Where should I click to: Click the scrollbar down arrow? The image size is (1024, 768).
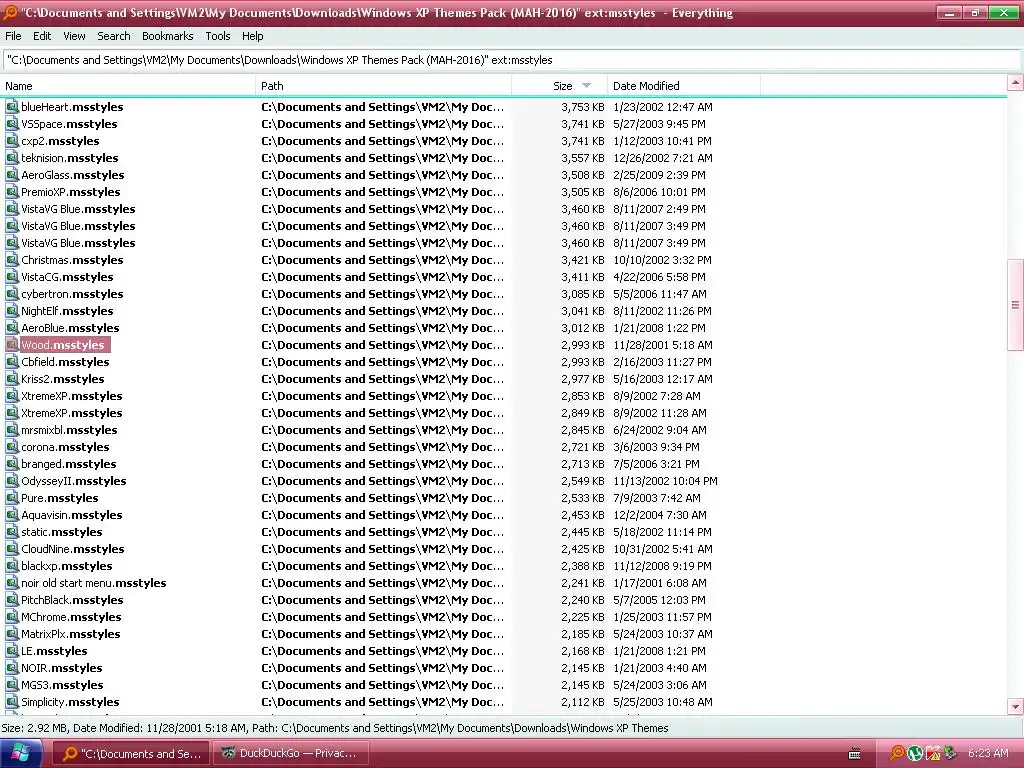(1015, 706)
